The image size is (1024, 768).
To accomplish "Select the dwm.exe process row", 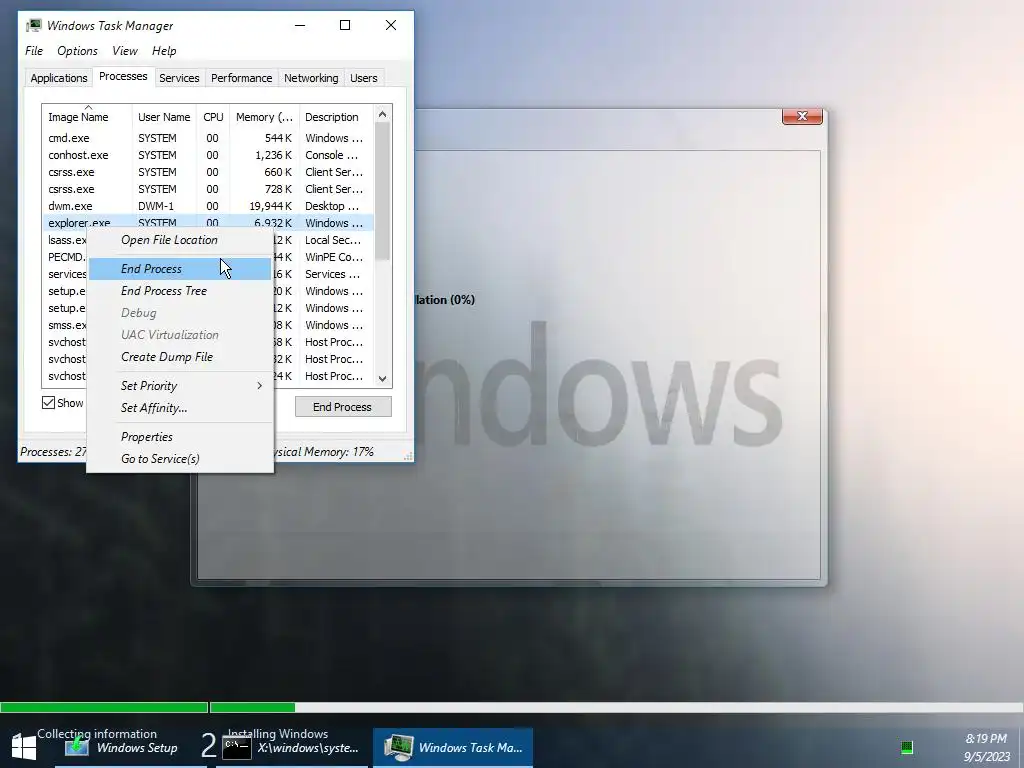I will click(208, 206).
